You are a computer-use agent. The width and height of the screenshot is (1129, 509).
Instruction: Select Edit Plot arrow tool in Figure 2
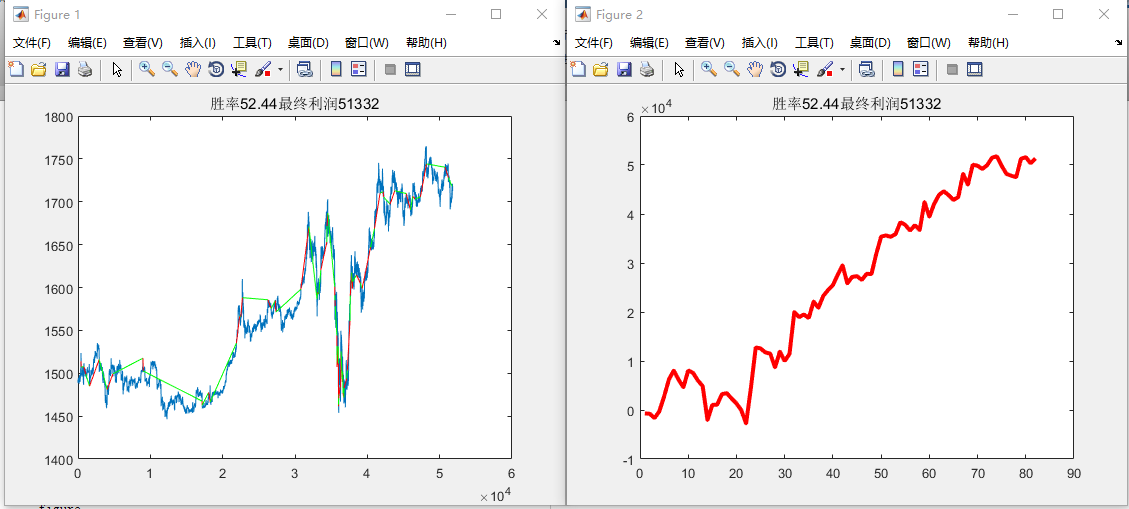click(680, 69)
